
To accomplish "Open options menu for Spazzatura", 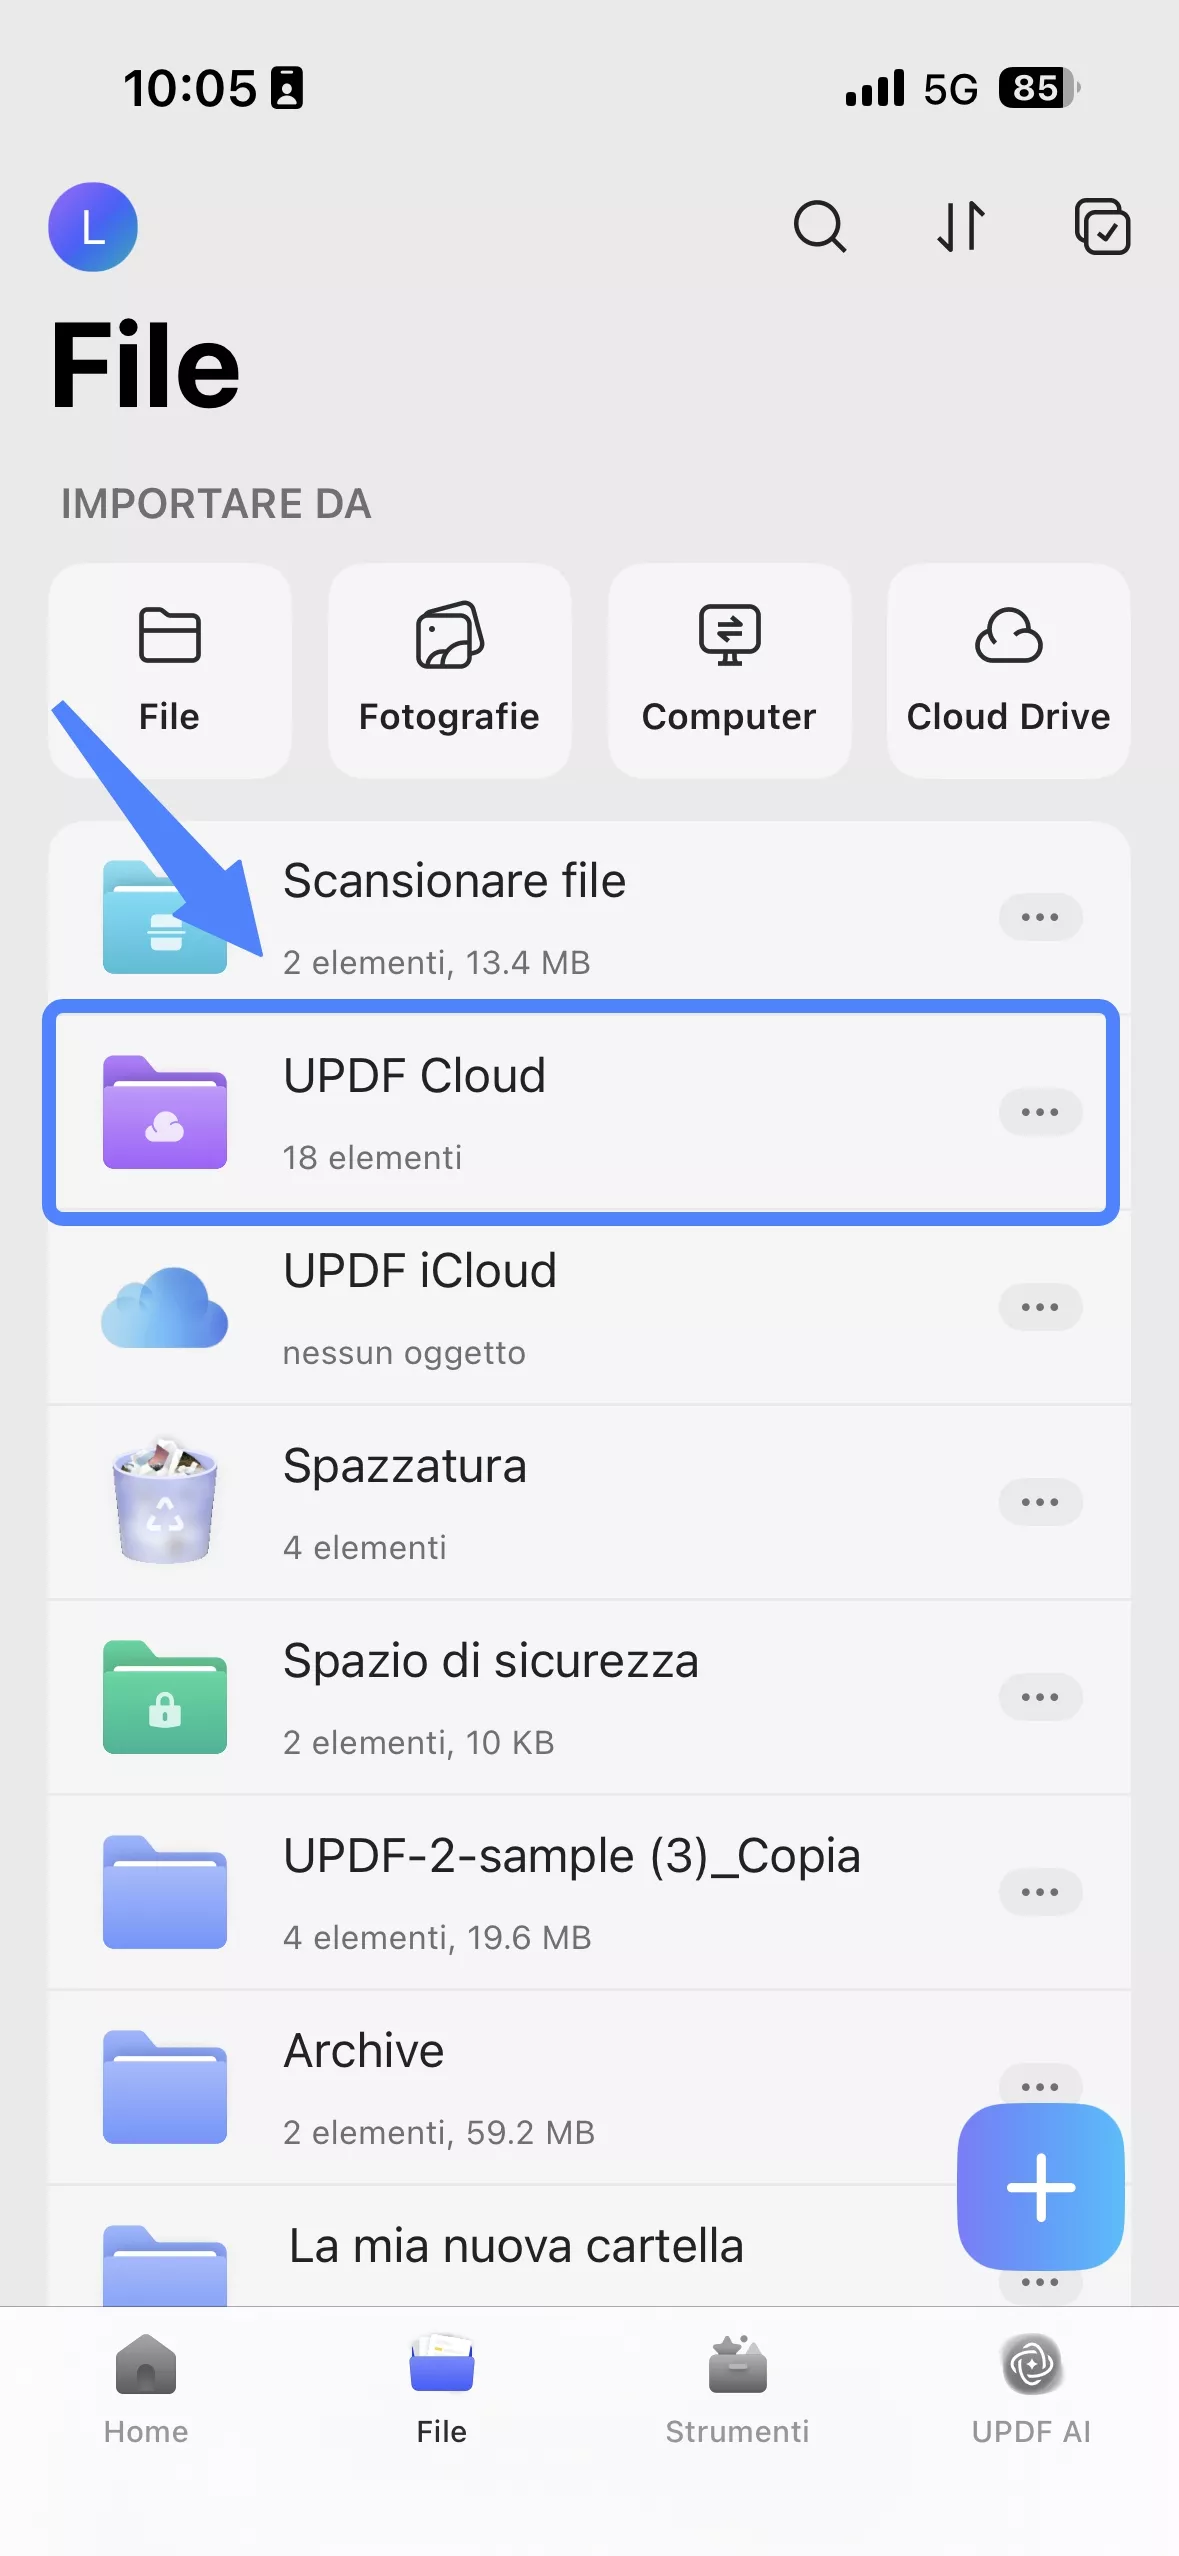I will tap(1040, 1502).
